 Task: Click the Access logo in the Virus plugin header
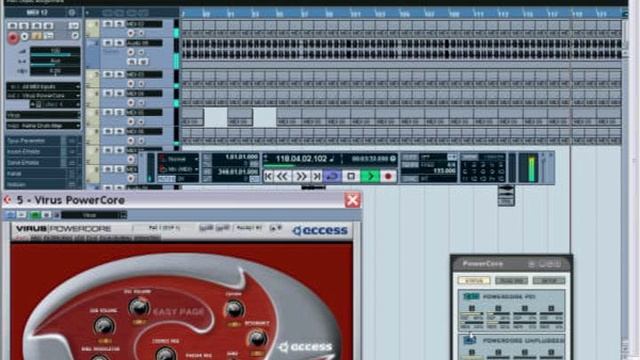[x=320, y=231]
